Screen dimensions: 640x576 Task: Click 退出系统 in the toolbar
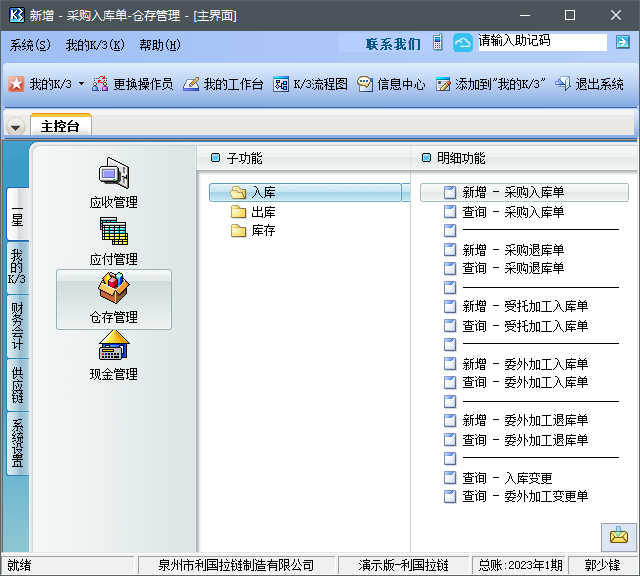(589, 85)
